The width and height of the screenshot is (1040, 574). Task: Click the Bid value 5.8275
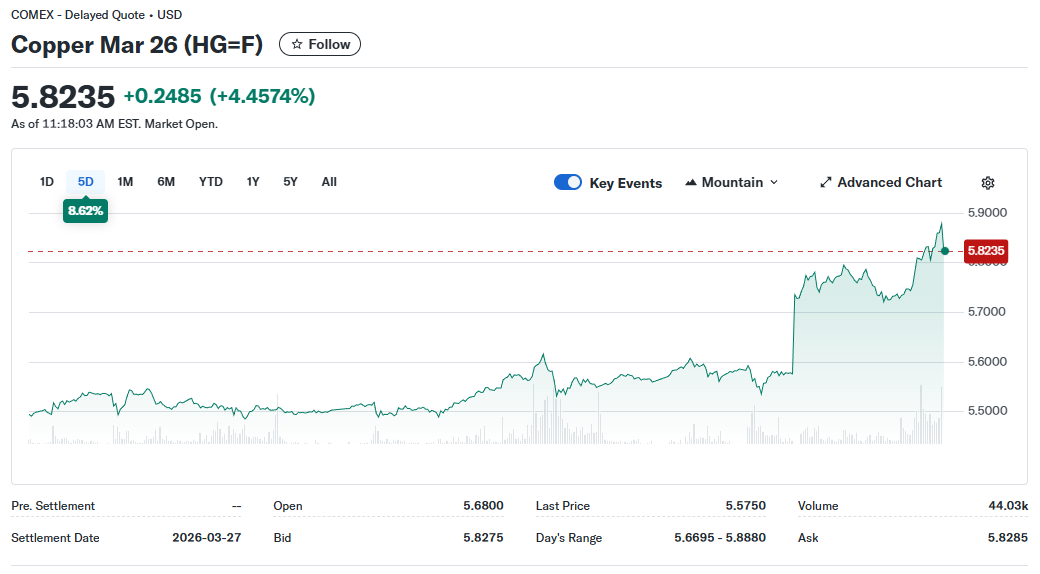point(484,538)
